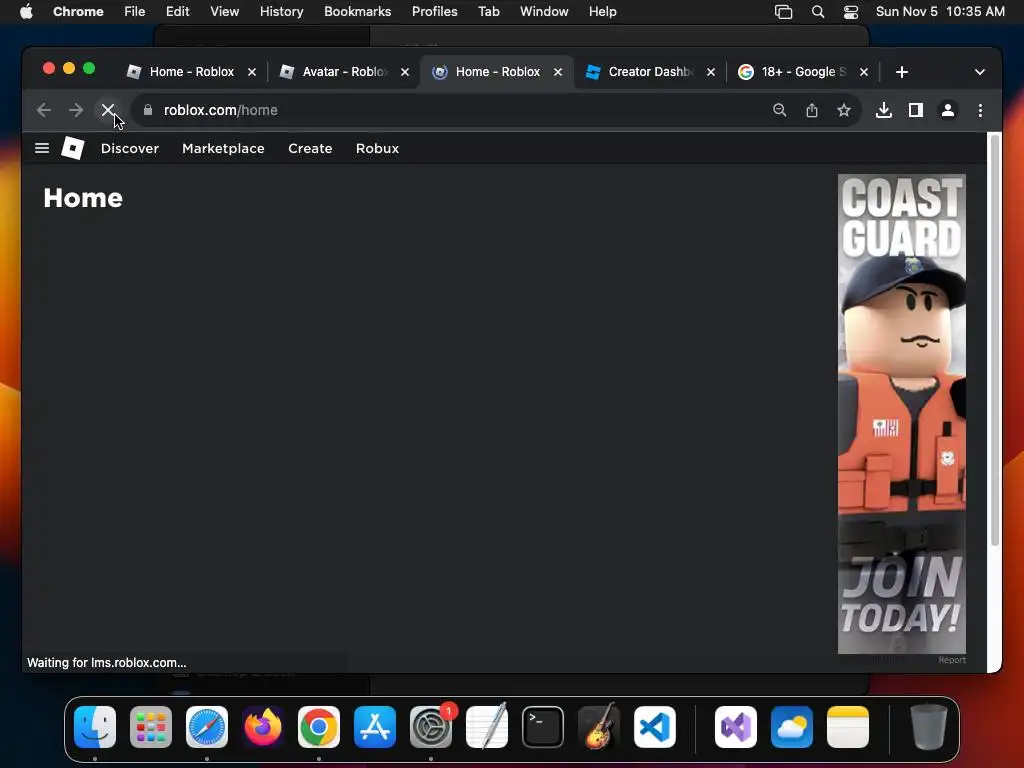Image resolution: width=1024 pixels, height=768 pixels.
Task: Open Finder from the Dock
Action: point(95,727)
